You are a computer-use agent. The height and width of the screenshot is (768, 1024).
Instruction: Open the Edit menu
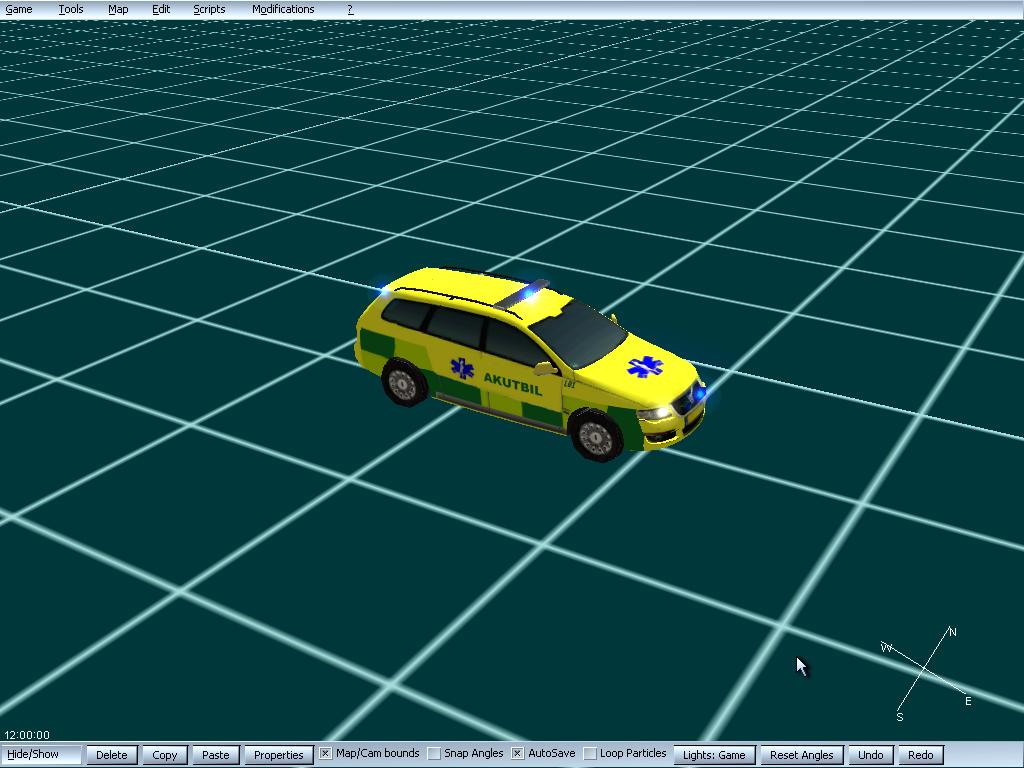point(161,9)
